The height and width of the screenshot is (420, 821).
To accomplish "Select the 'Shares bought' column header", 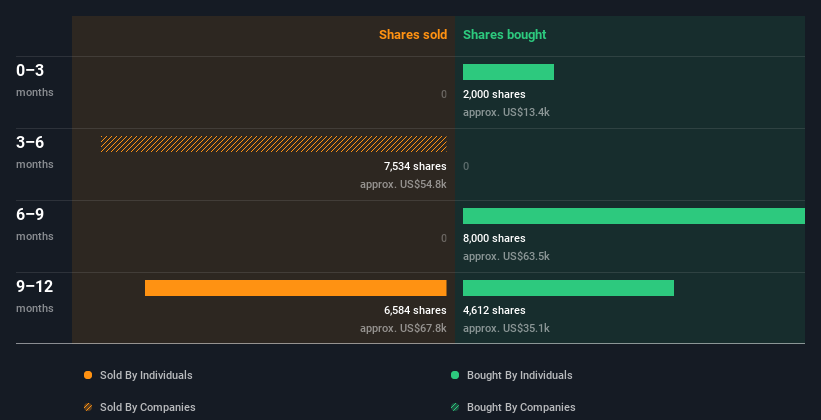I will coord(505,35).
